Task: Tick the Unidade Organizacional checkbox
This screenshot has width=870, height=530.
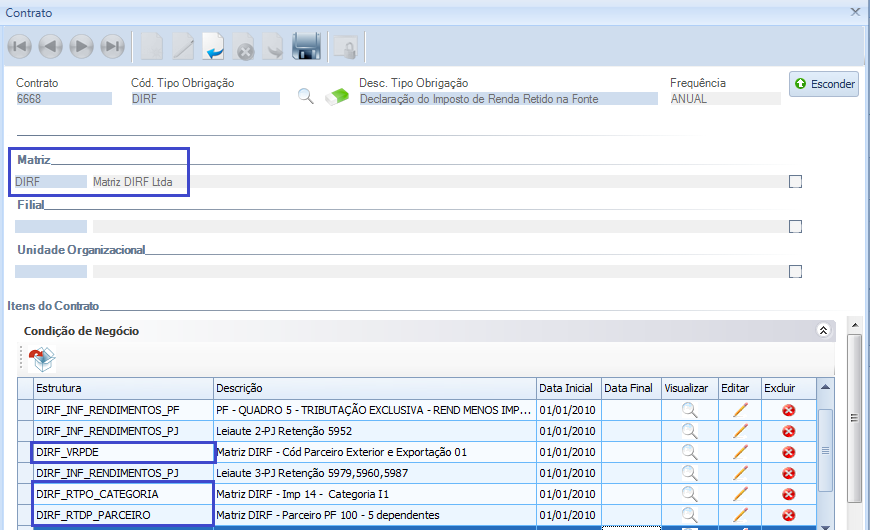Action: (795, 271)
